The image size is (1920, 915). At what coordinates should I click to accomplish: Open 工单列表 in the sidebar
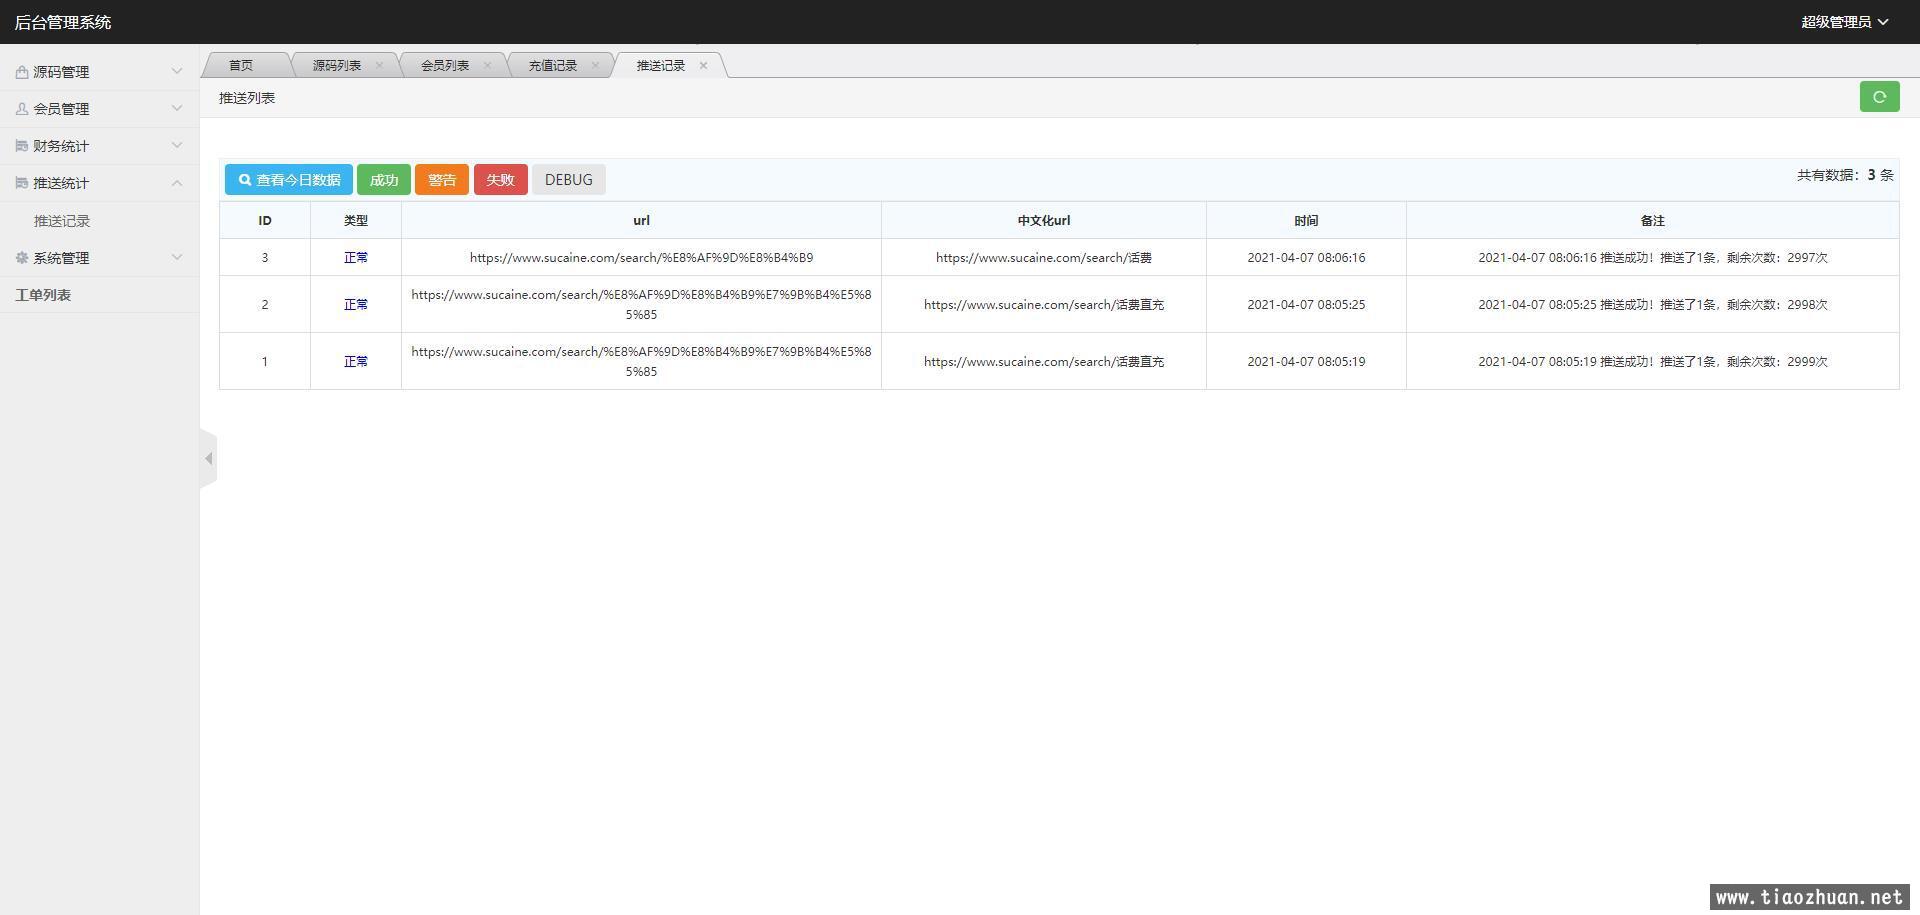coord(43,295)
